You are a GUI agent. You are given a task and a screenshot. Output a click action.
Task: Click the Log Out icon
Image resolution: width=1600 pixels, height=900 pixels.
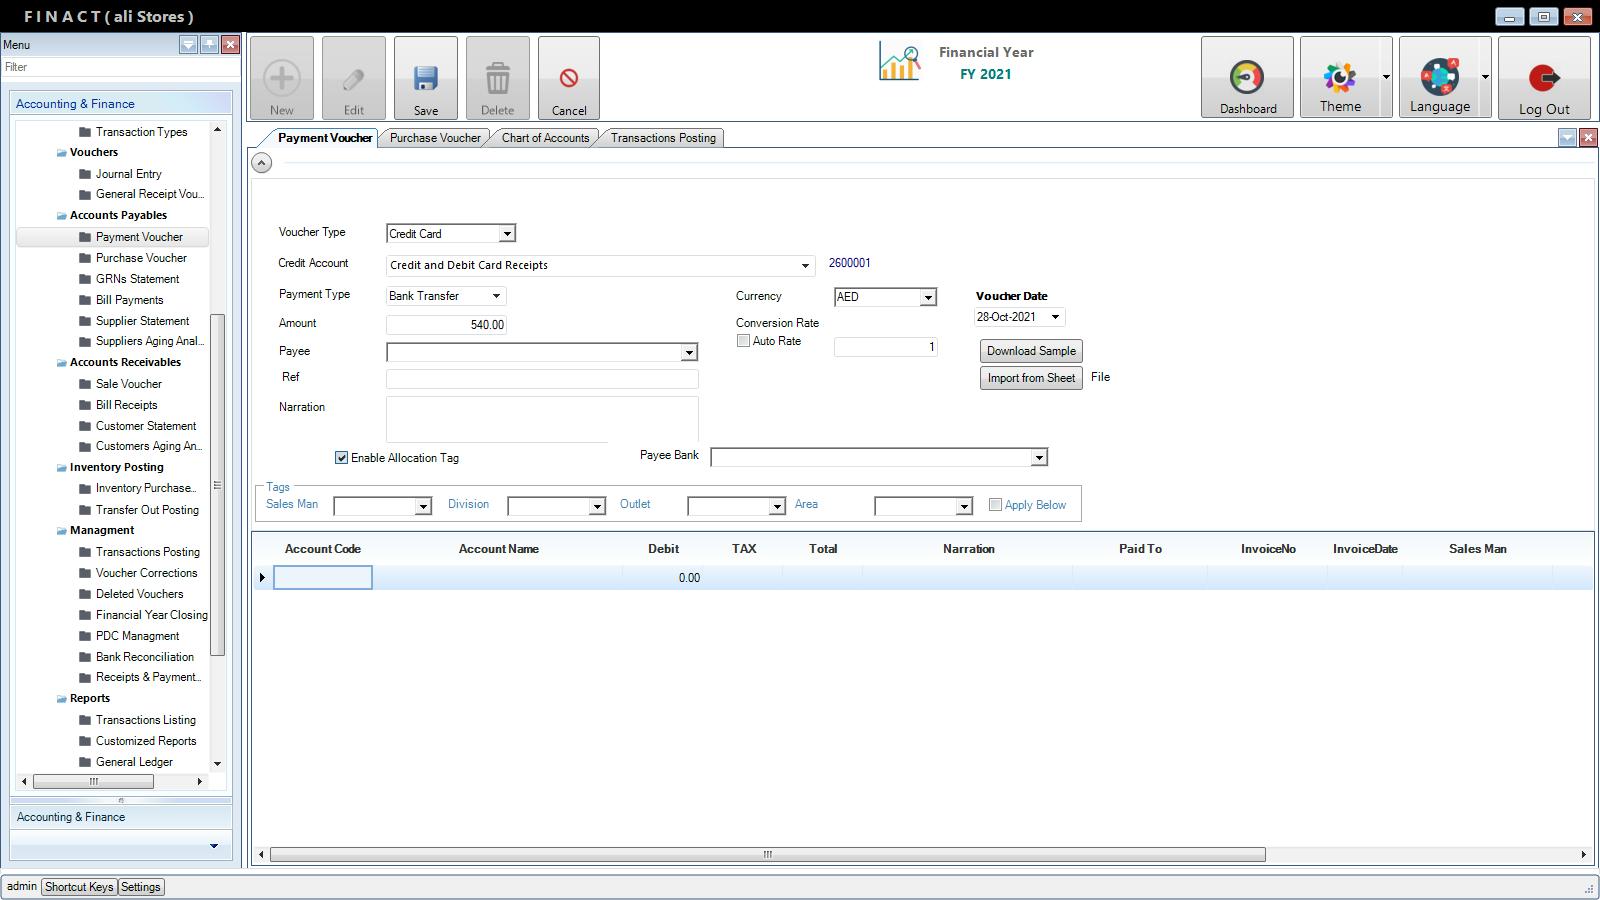pos(1543,78)
